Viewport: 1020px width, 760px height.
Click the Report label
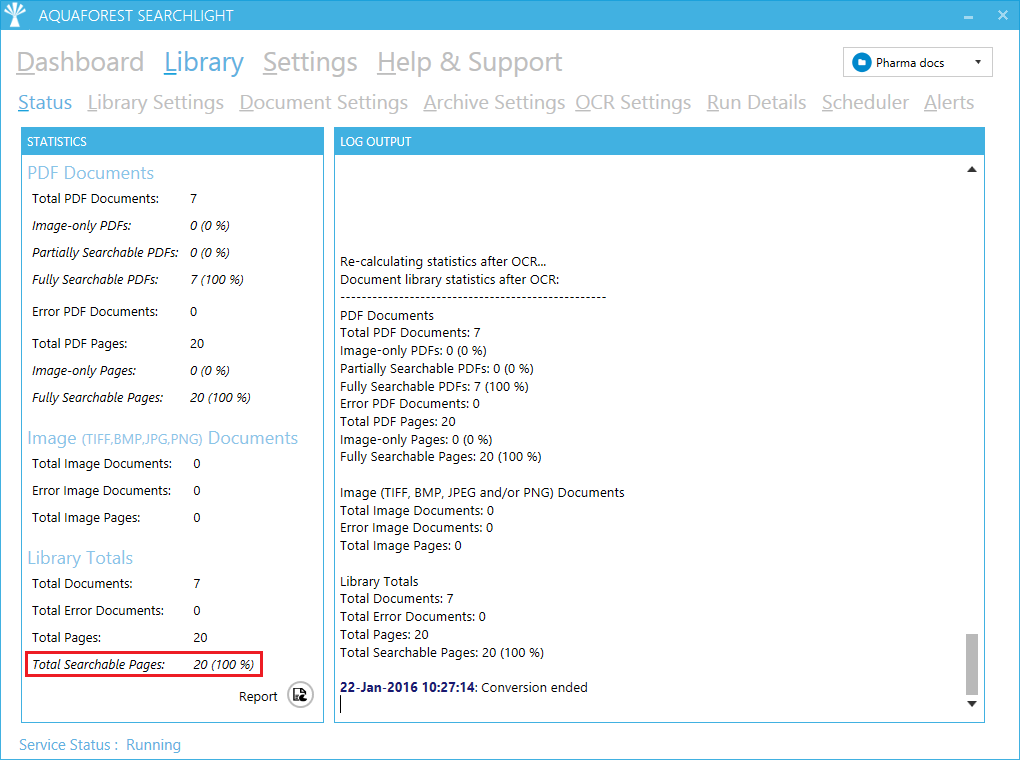point(258,696)
